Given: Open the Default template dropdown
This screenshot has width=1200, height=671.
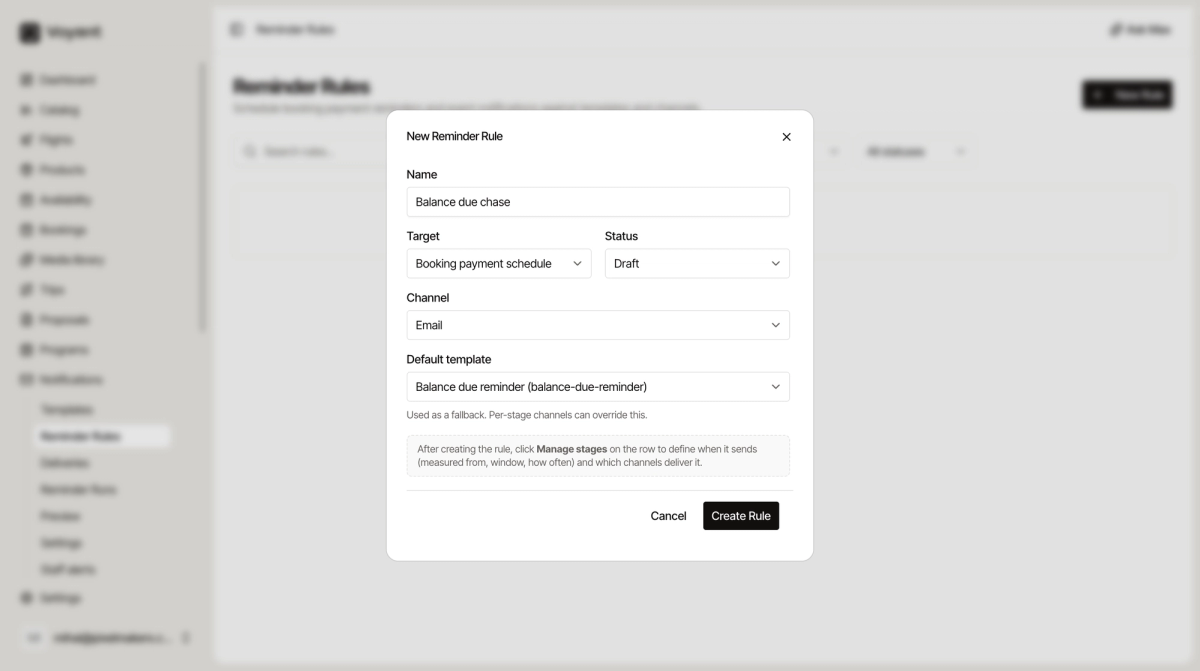Looking at the screenshot, I should point(598,387).
